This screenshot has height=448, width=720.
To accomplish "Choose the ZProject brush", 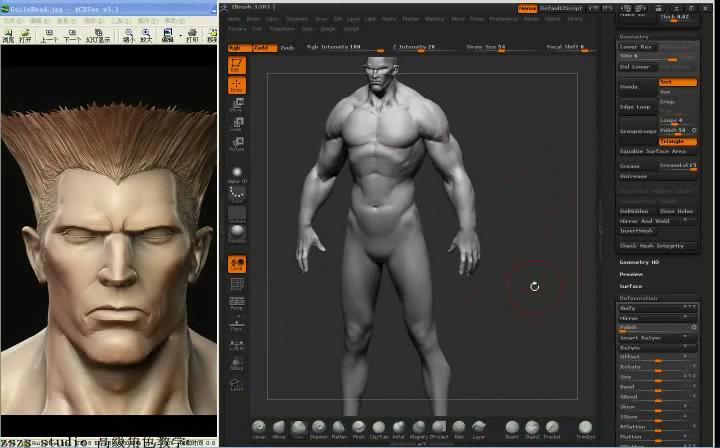I will (x=439, y=430).
